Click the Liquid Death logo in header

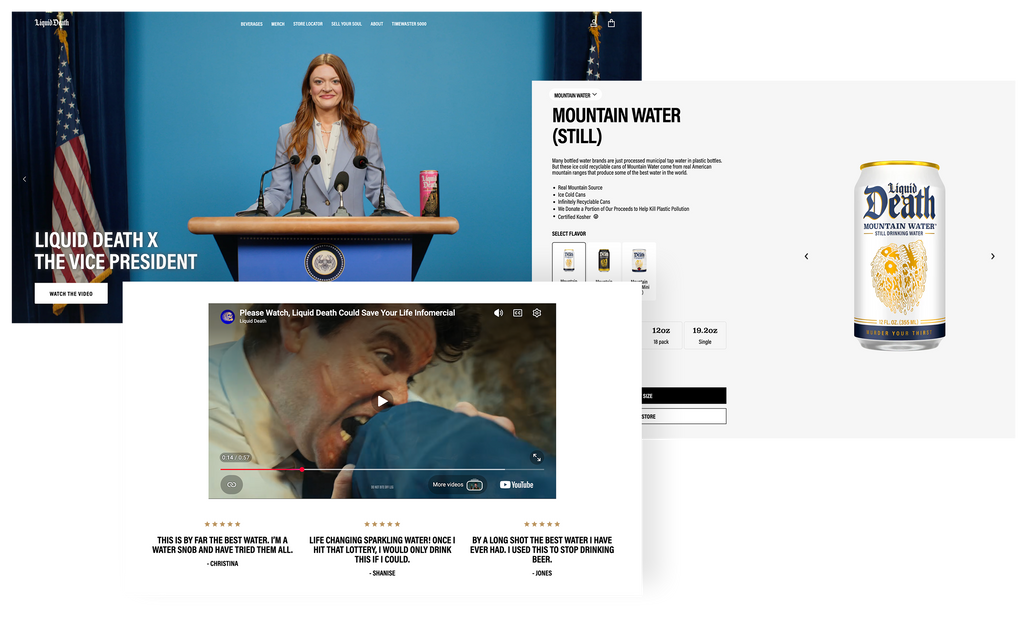click(52, 22)
